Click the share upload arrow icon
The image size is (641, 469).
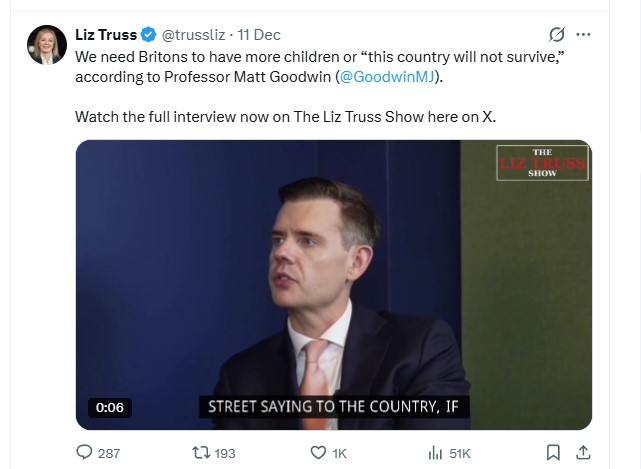pos(584,453)
